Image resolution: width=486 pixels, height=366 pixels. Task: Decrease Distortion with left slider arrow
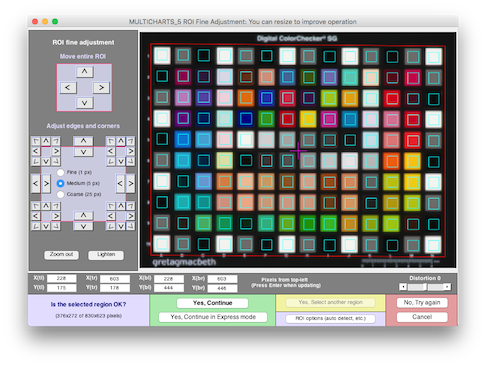point(403,287)
